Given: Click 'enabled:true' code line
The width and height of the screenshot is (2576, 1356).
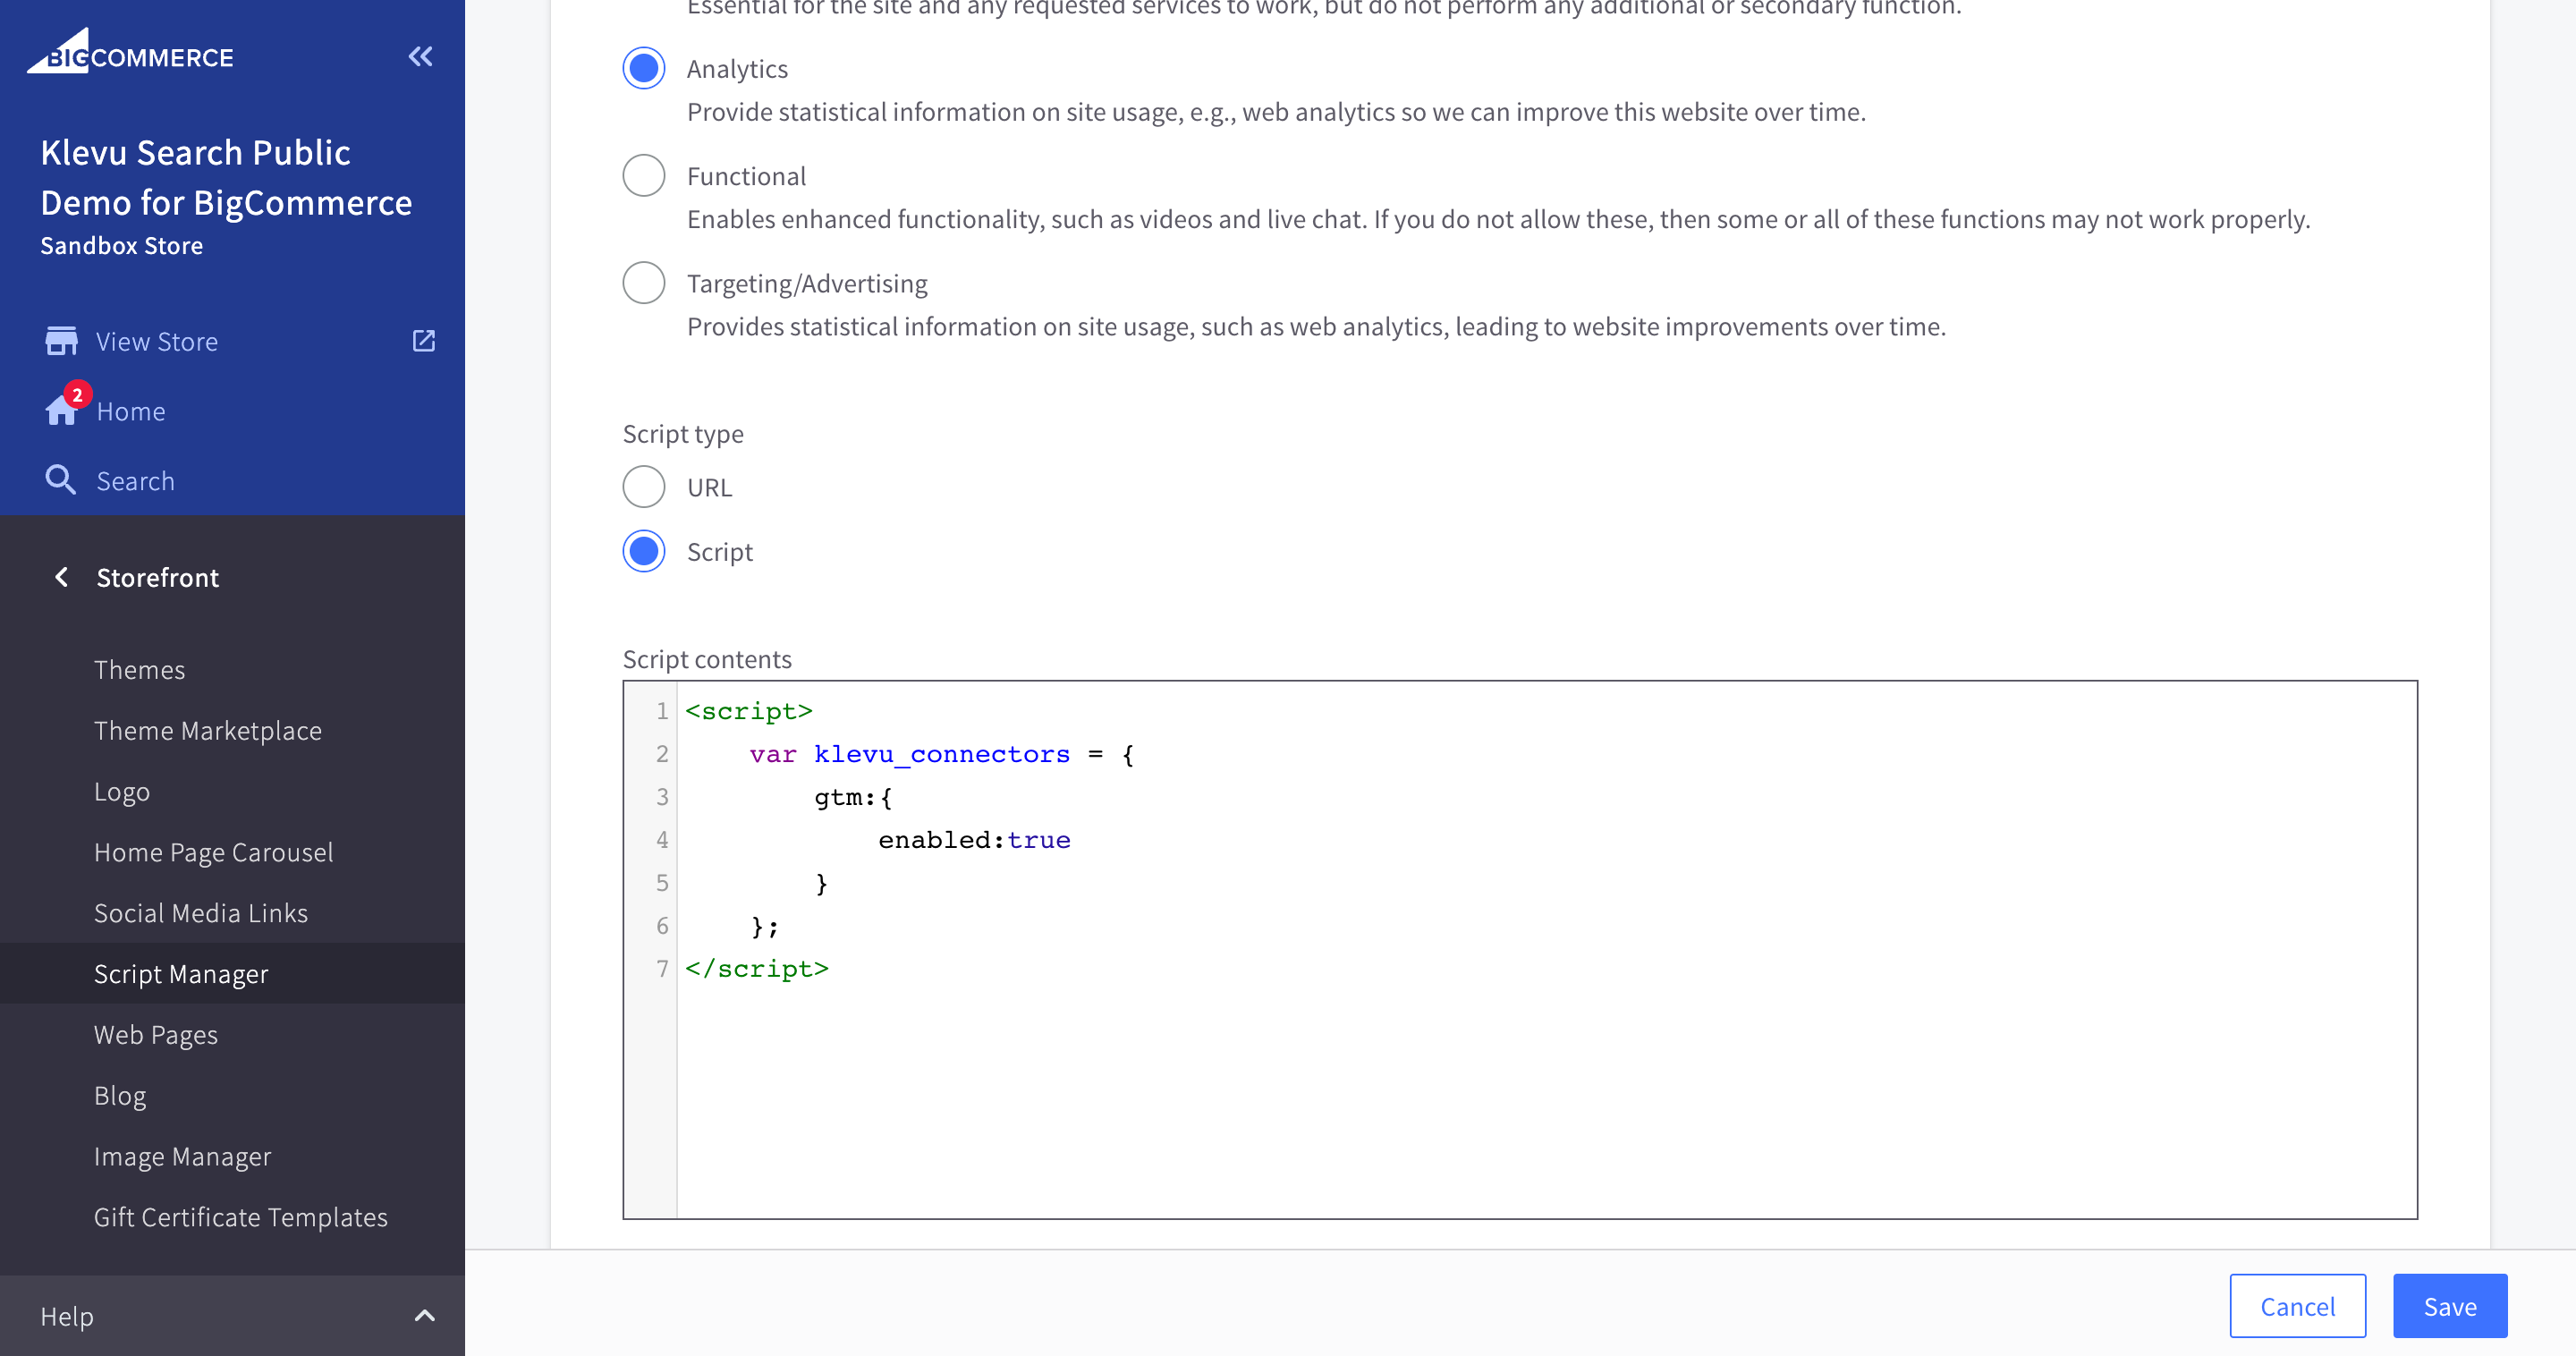Looking at the screenshot, I should click(x=974, y=840).
